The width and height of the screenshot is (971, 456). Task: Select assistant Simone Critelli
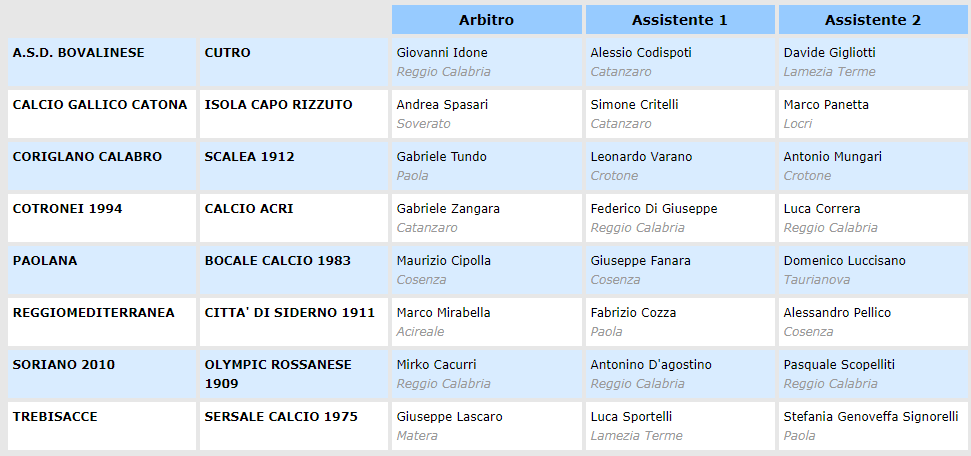[x=634, y=104]
